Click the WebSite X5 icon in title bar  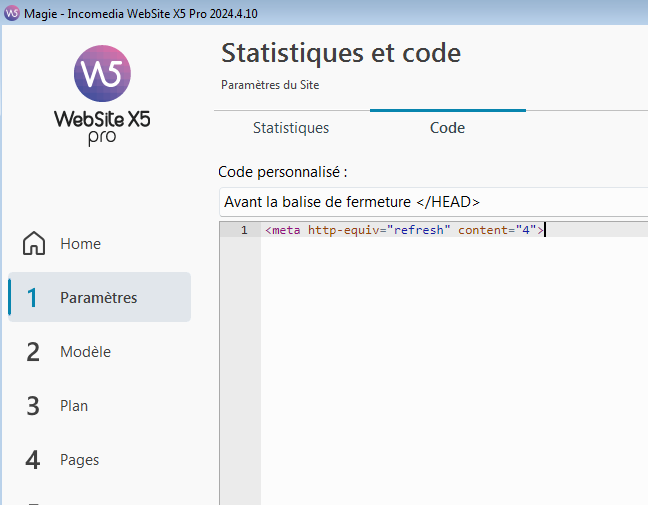click(x=11, y=11)
